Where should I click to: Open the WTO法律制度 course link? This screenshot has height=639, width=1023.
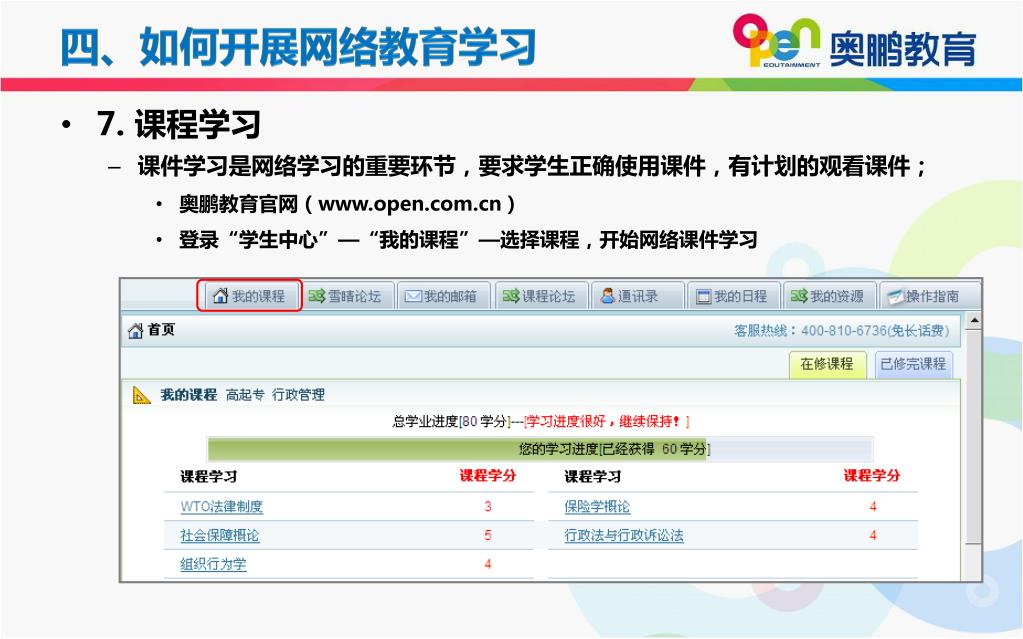[222, 507]
